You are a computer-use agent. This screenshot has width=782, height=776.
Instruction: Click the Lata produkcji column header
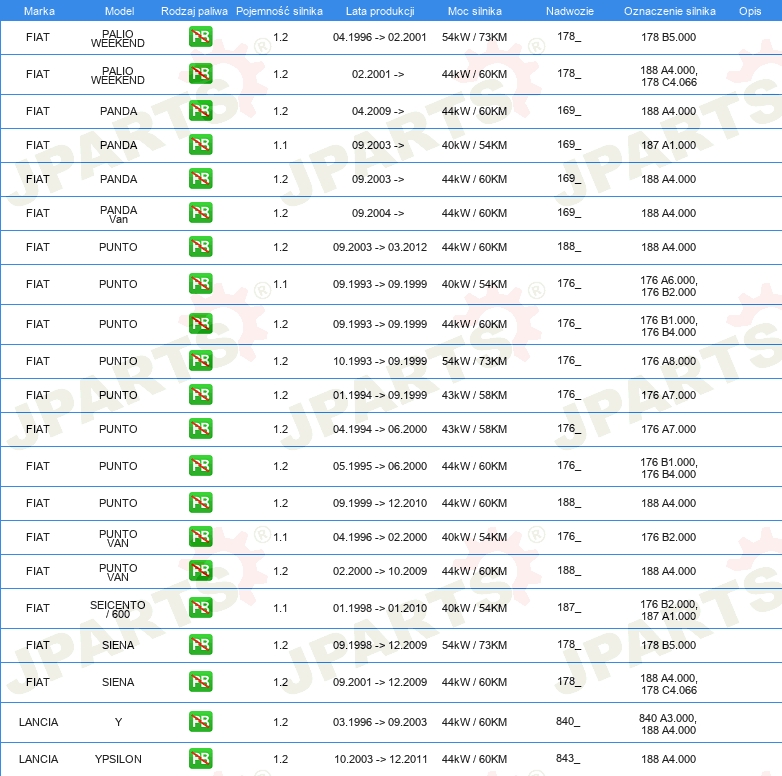click(380, 11)
